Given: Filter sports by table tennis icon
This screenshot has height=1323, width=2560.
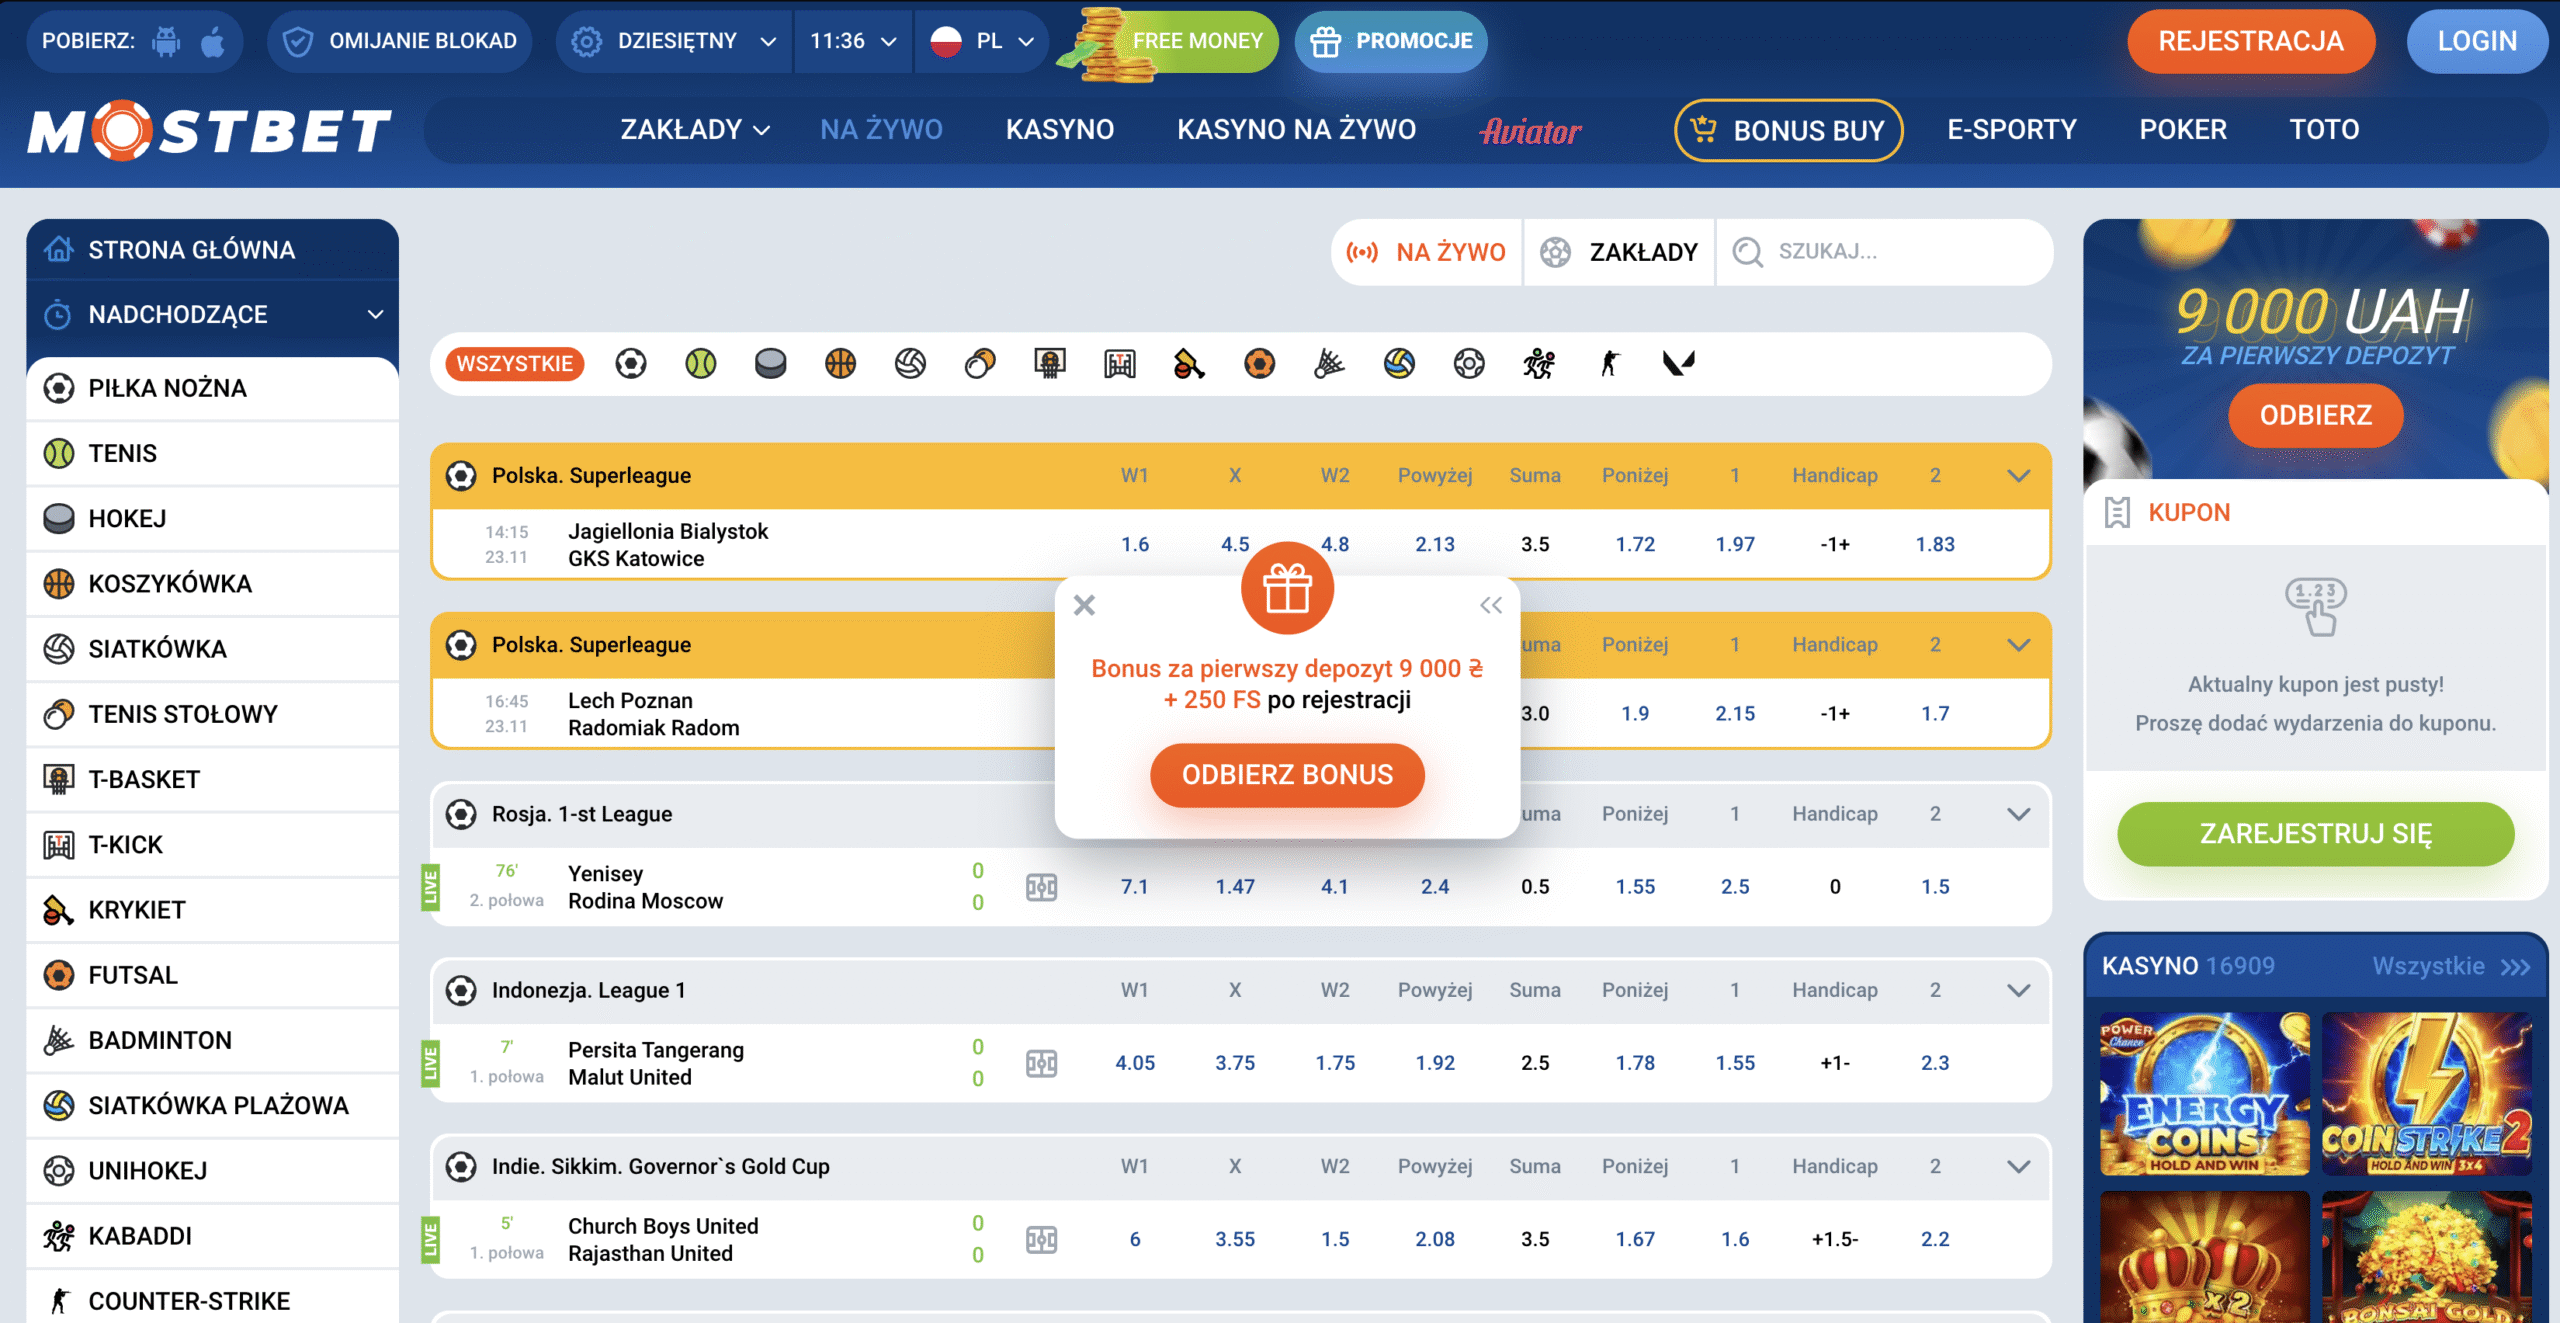Looking at the screenshot, I should [980, 363].
